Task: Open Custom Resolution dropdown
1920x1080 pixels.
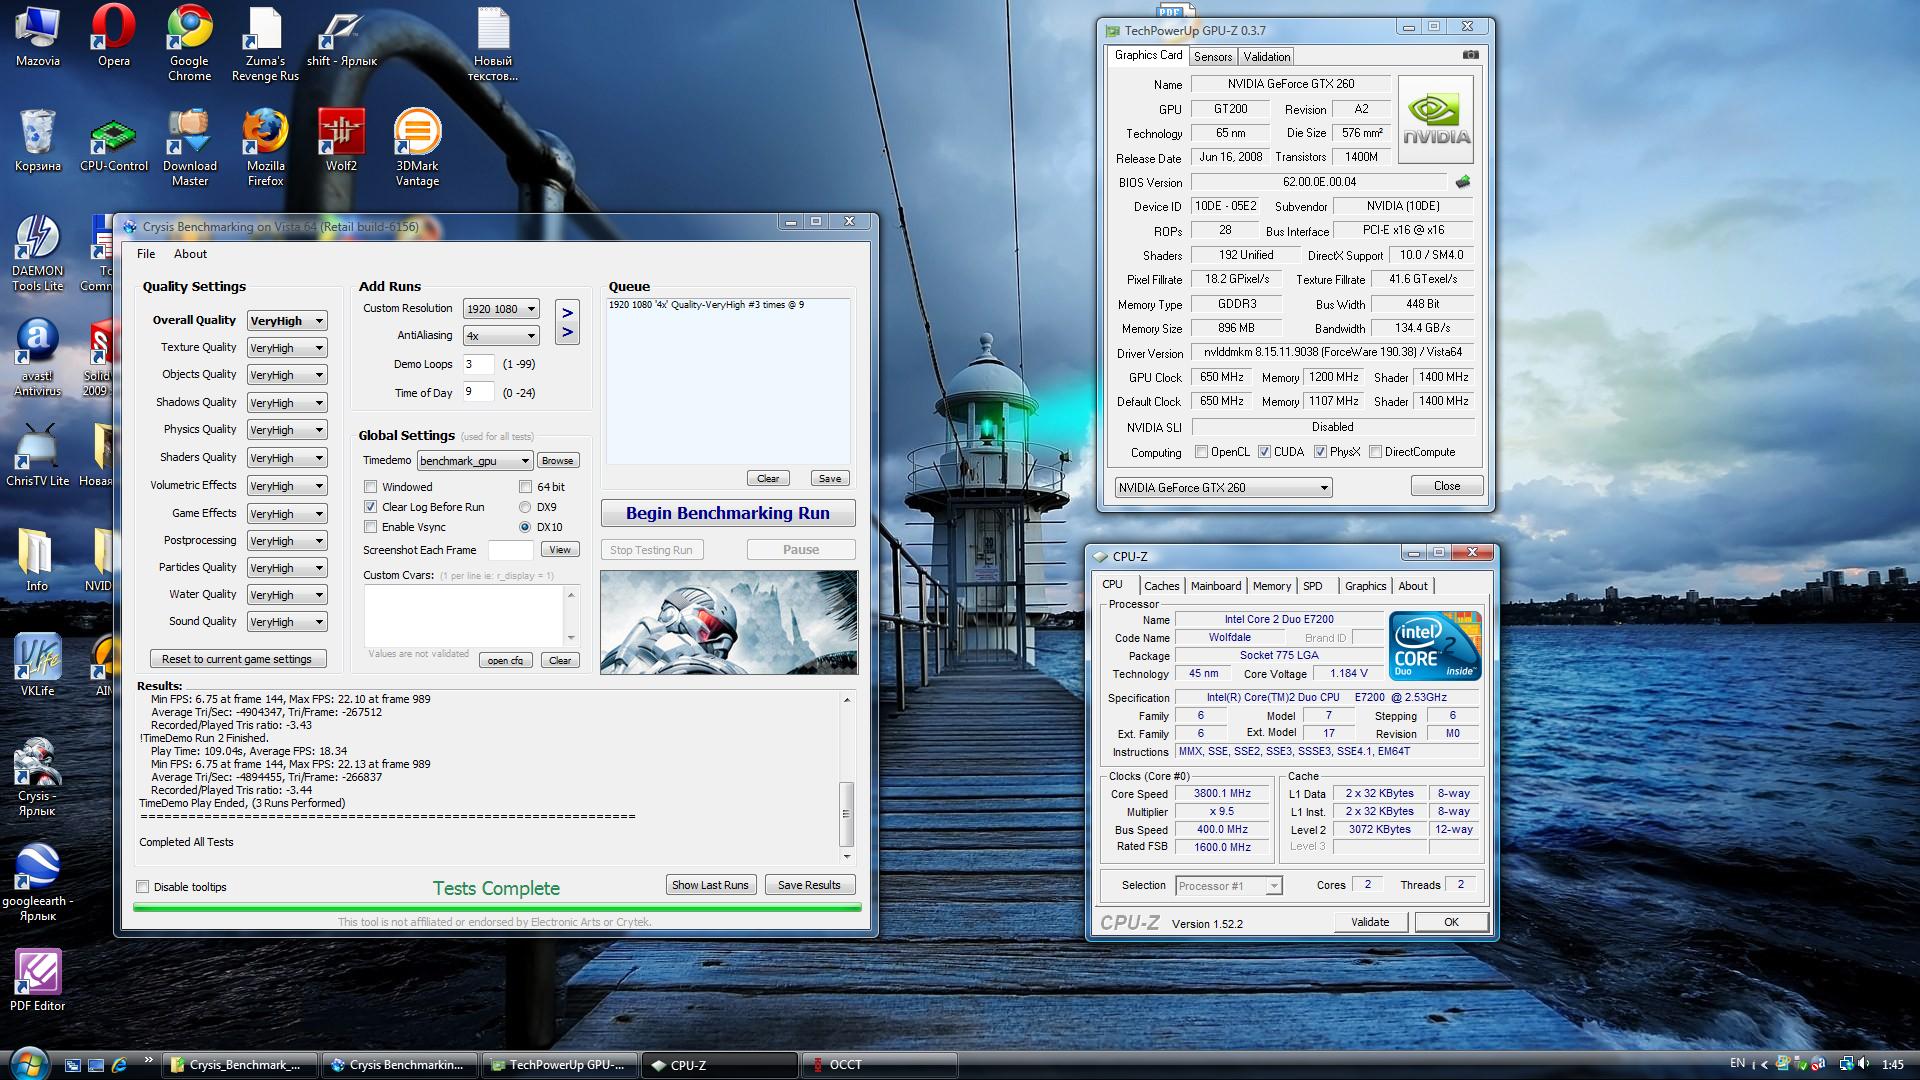Action: coord(501,309)
